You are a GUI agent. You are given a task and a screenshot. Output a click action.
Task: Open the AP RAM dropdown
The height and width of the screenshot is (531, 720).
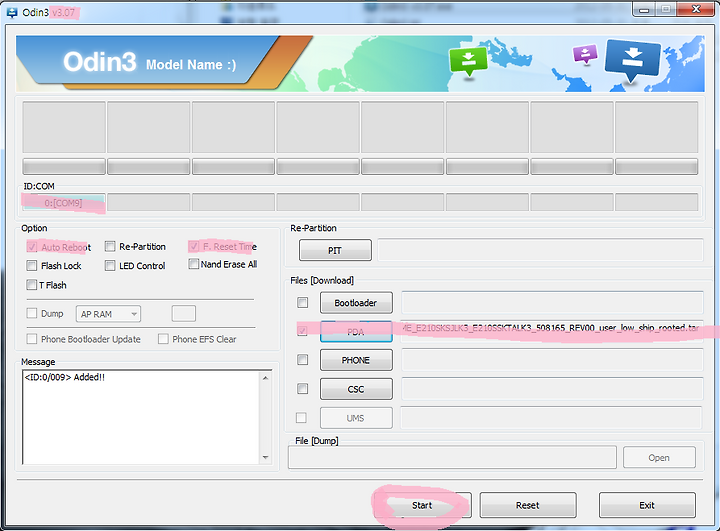[x=108, y=314]
